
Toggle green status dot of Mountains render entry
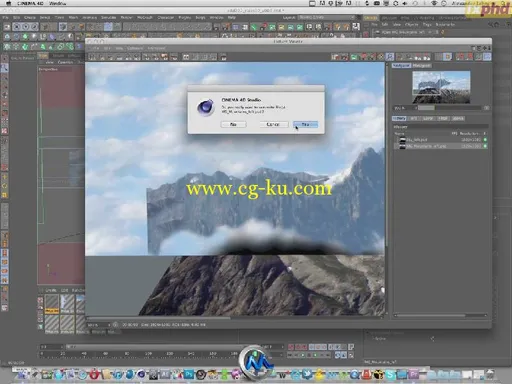pyautogui.click(x=485, y=146)
